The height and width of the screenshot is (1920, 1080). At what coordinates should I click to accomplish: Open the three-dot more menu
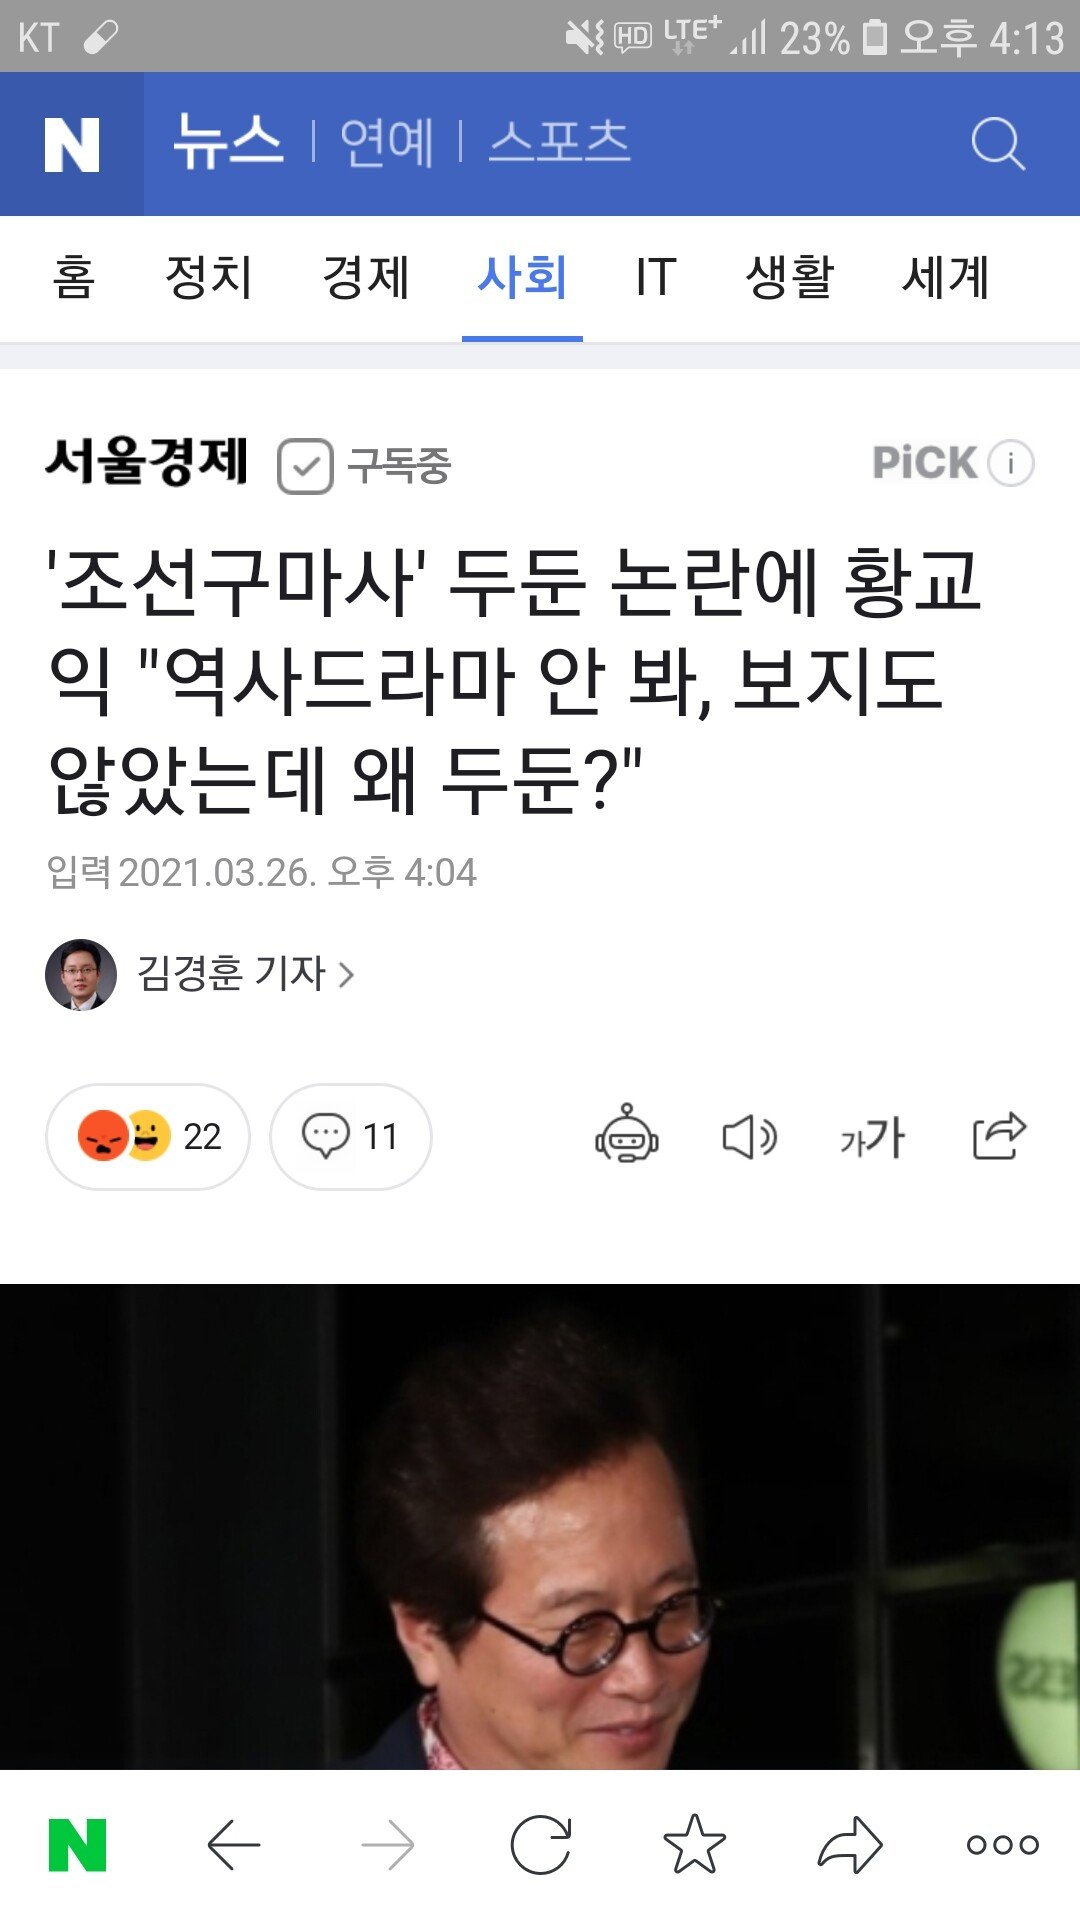(1003, 1845)
